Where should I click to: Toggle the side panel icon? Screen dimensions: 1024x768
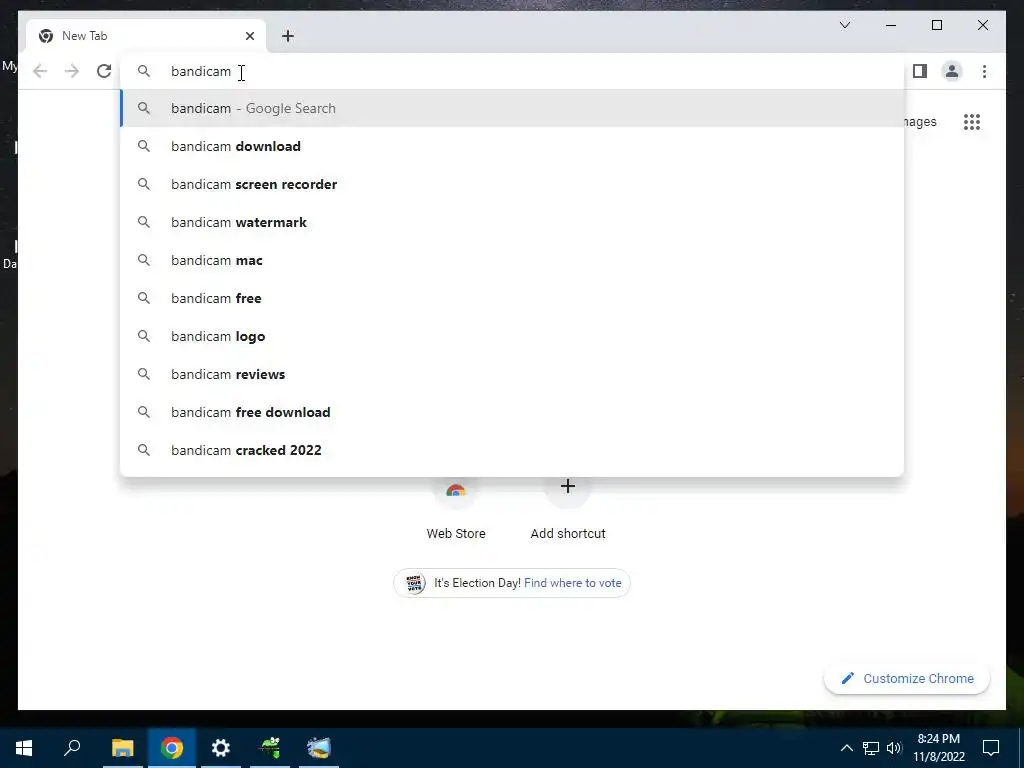pyautogui.click(x=920, y=71)
